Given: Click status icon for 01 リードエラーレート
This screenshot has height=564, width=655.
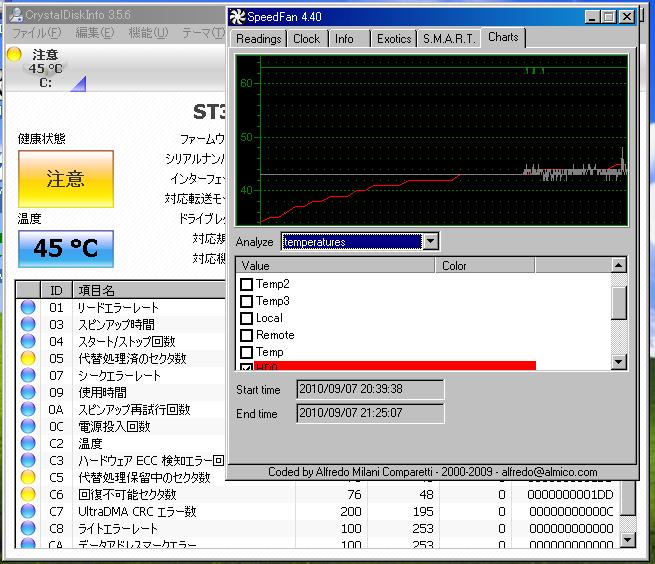Looking at the screenshot, I should point(28,307).
